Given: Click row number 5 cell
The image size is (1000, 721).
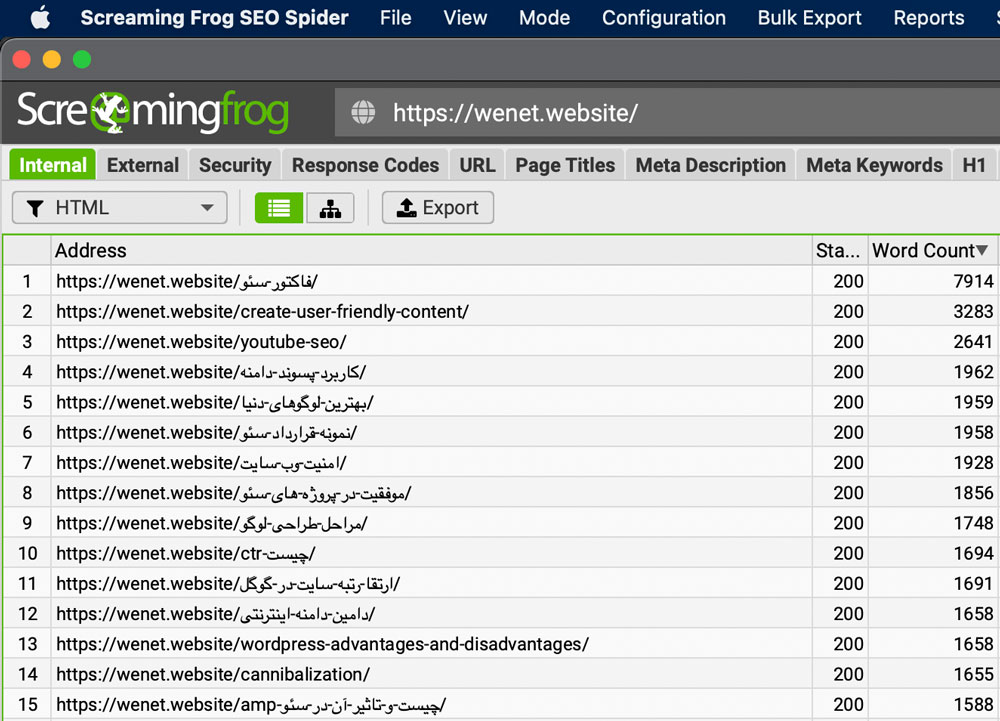Looking at the screenshot, I should [27, 402].
